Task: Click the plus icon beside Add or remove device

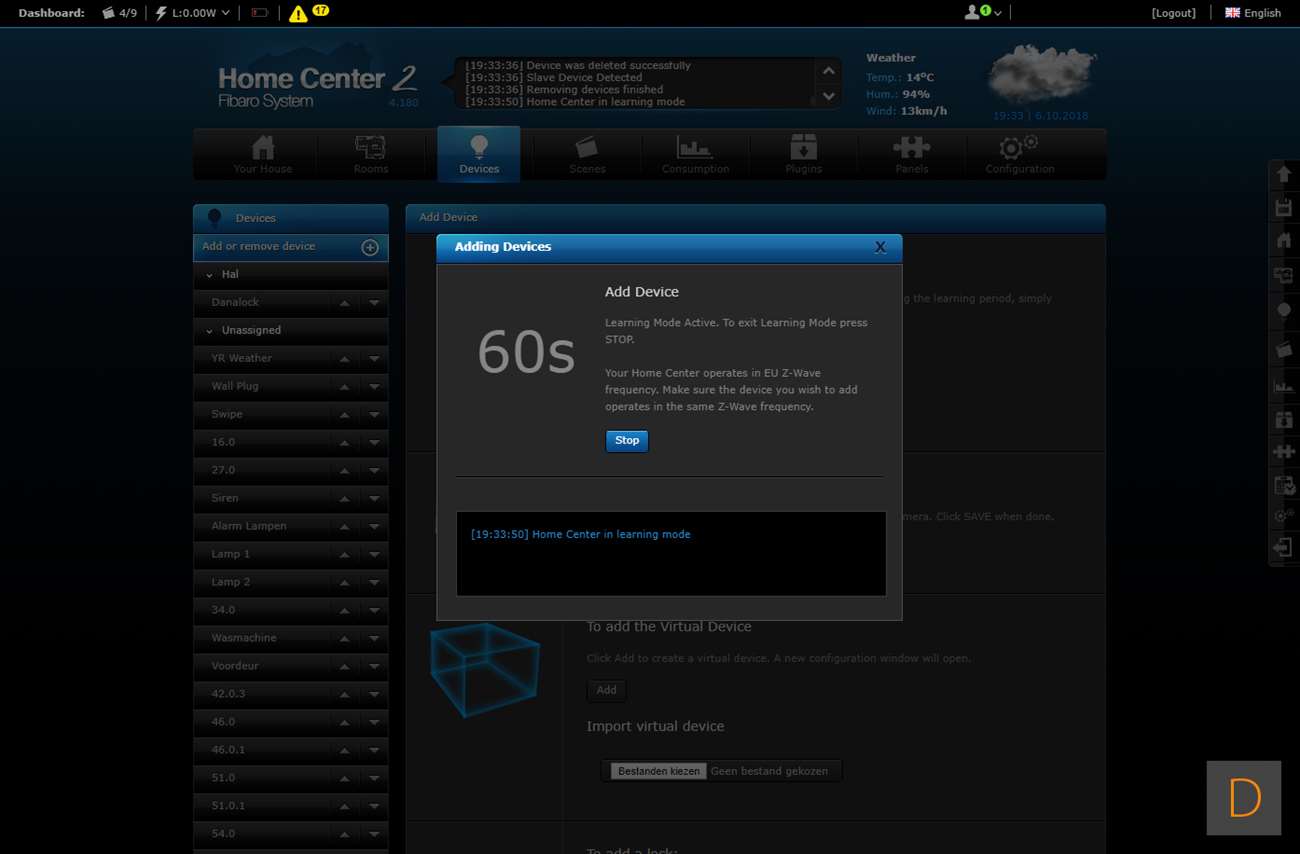Action: coord(370,247)
